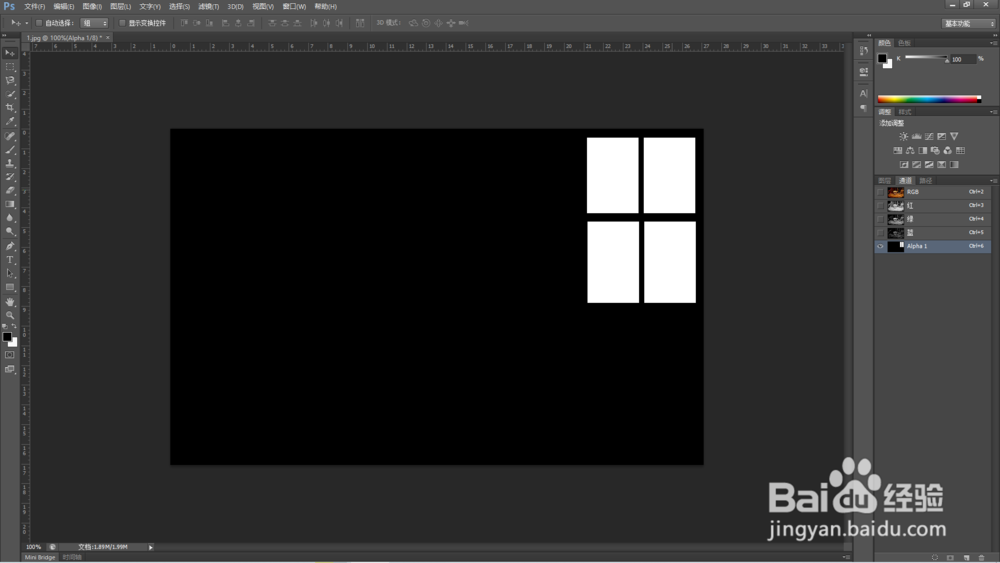Add an Exposure adjustment

coord(941,136)
